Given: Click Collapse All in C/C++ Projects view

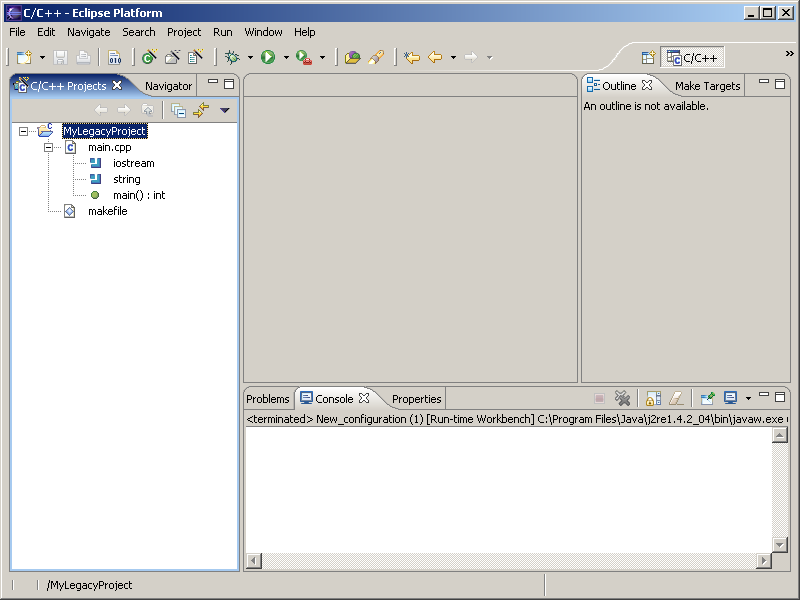Looking at the screenshot, I should pos(178,110).
